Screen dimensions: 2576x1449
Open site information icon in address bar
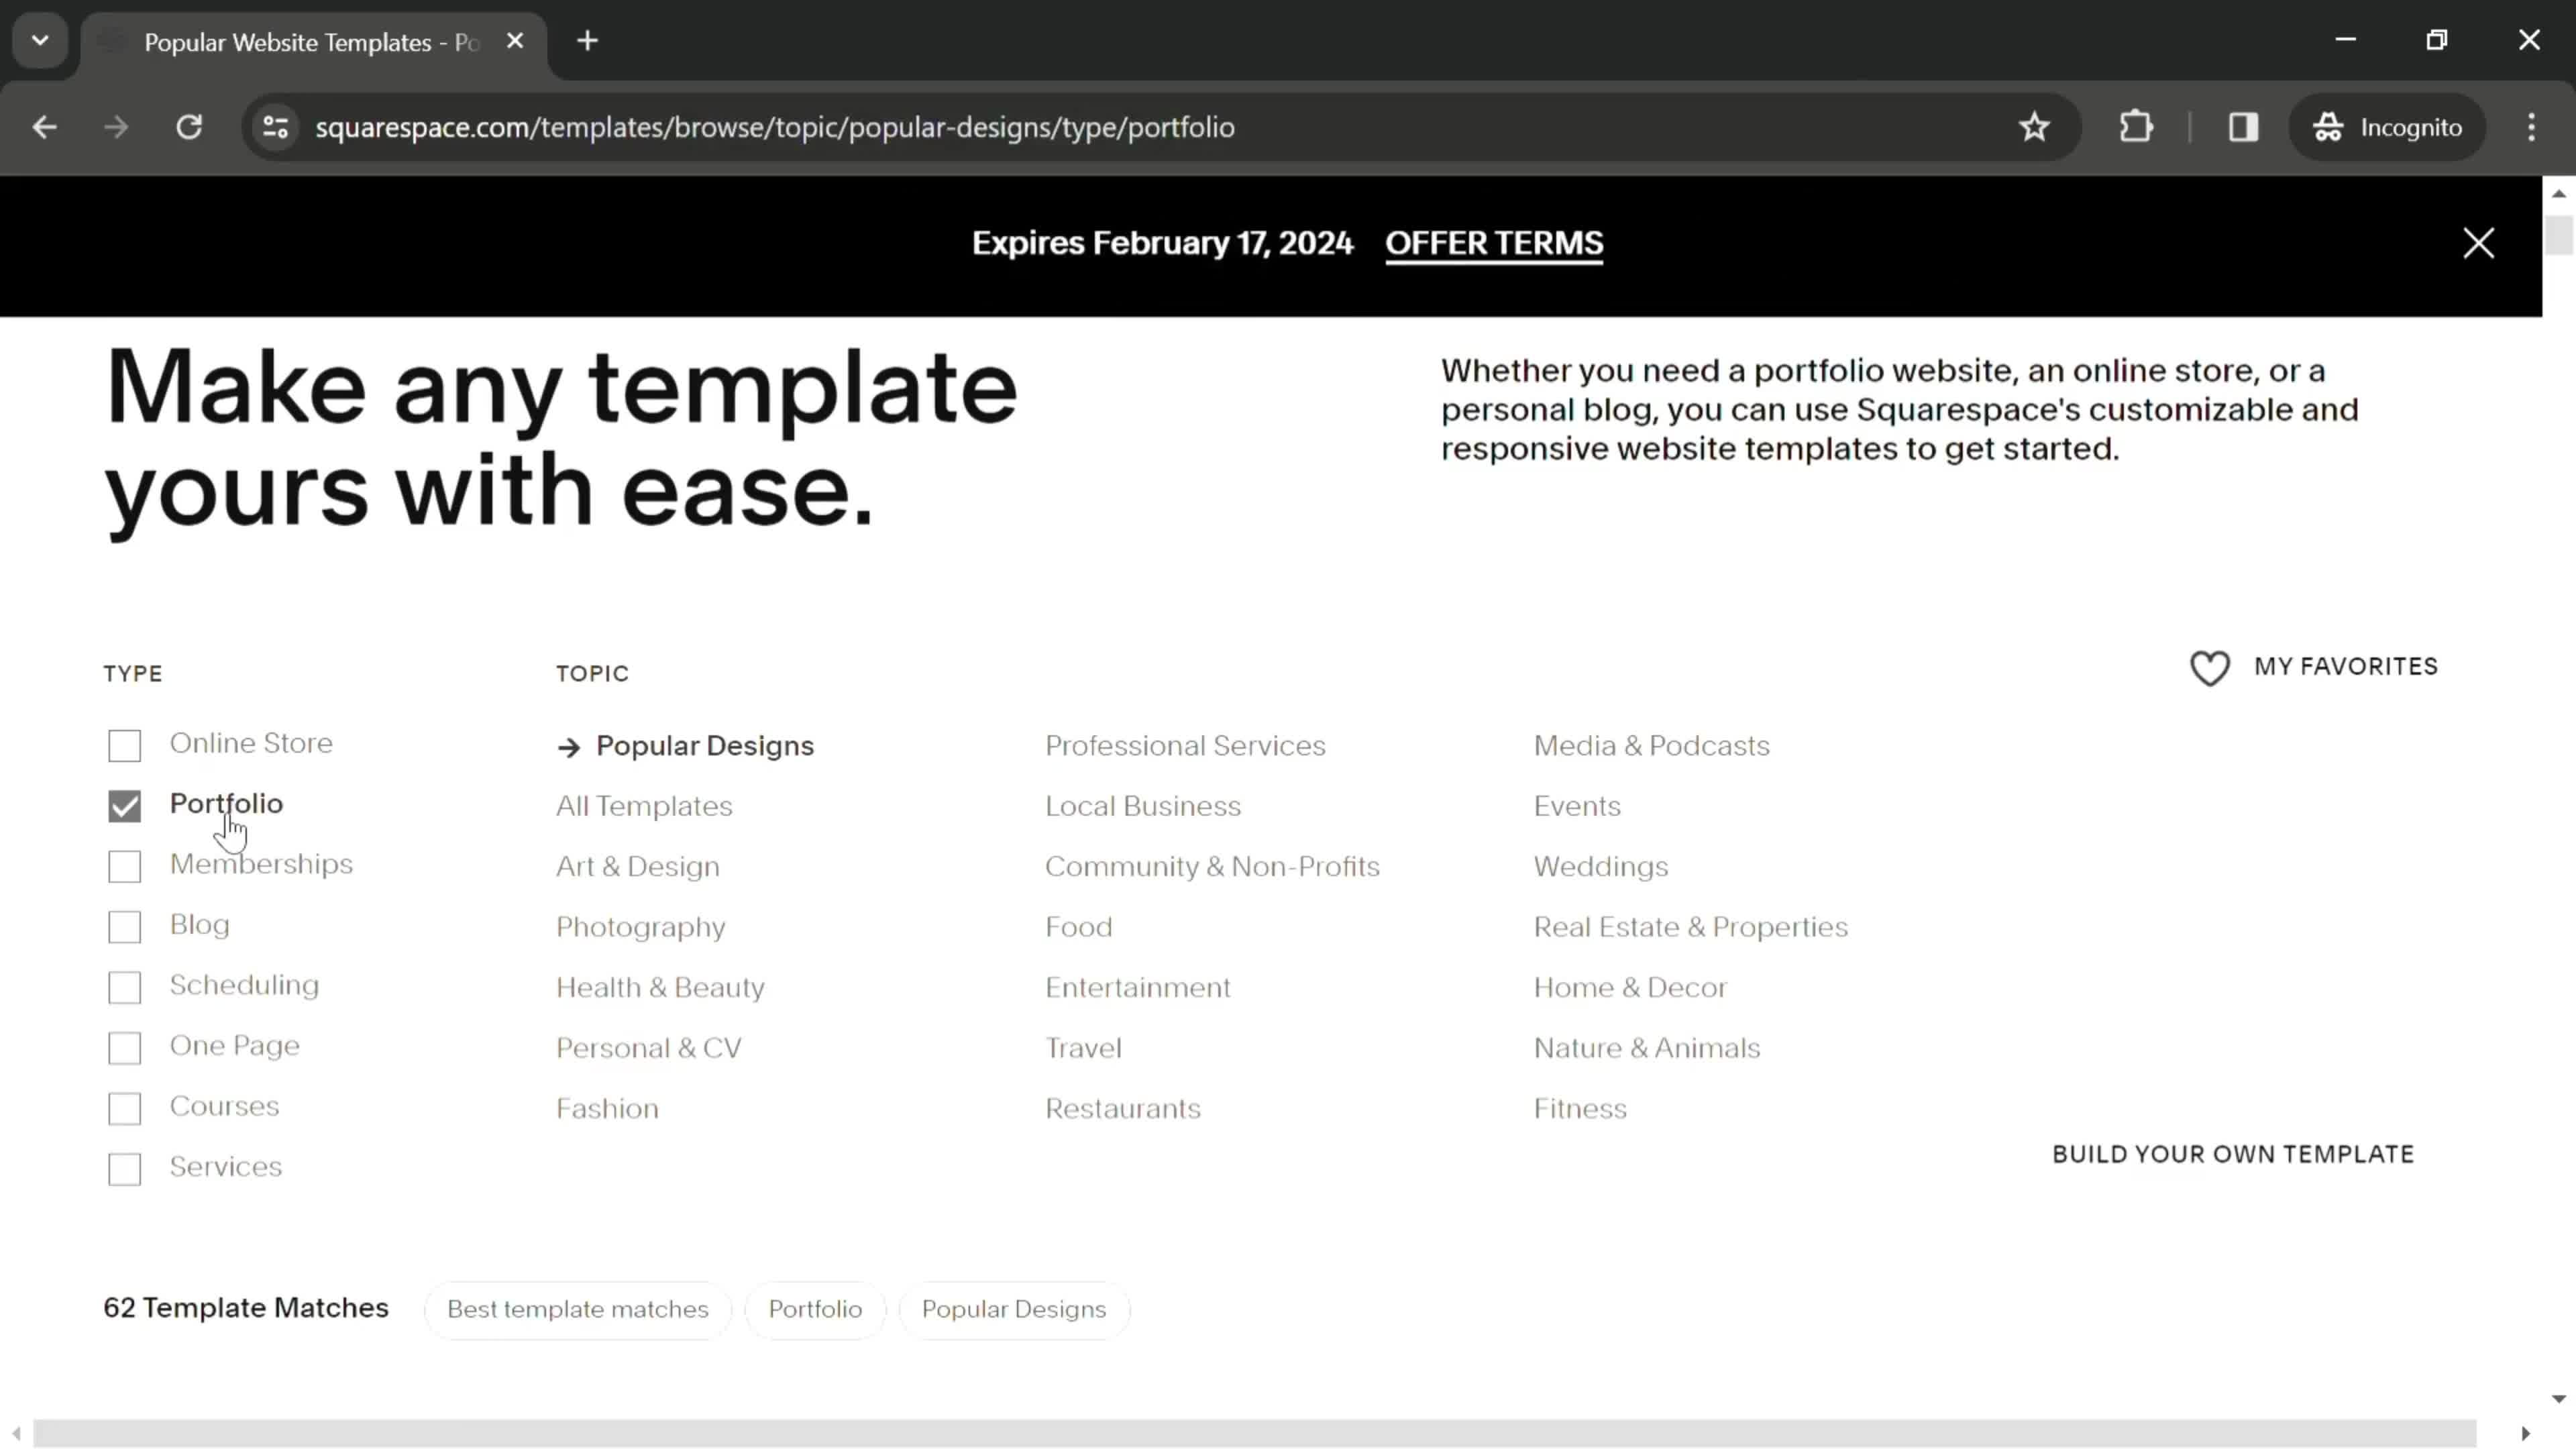(x=276, y=127)
